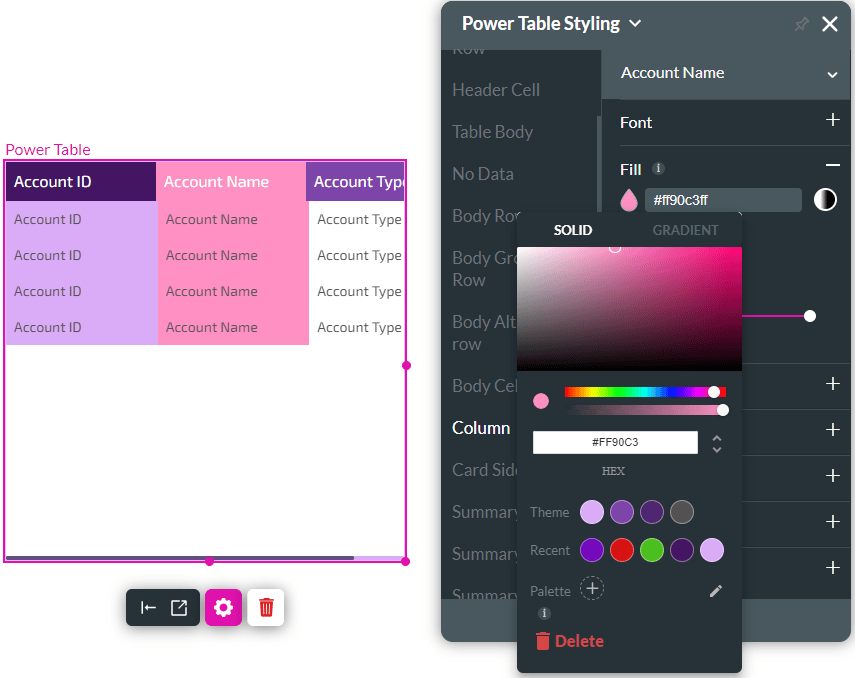Click the hex color value field #FF90C3
Viewport: 855px width, 678px height.
[x=614, y=442]
